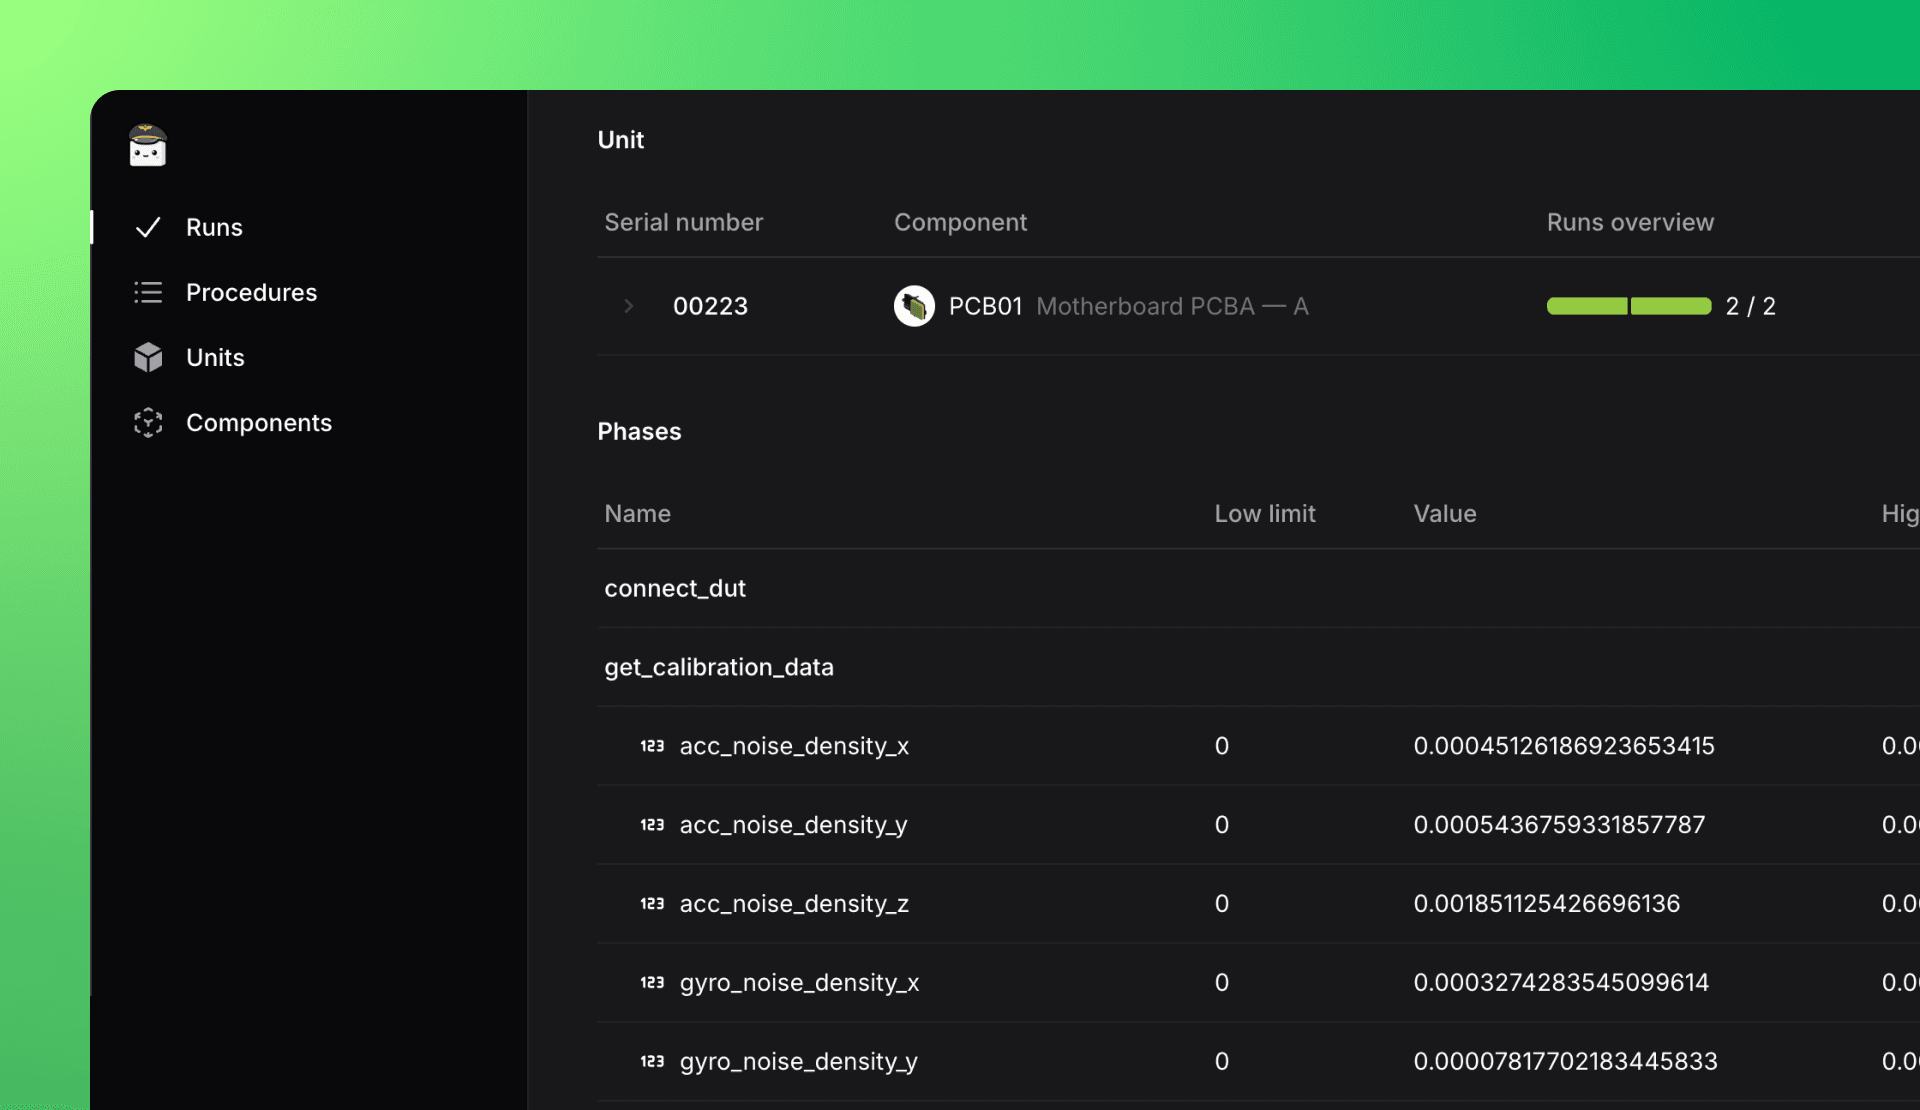Select the get_calibration_data phase row
The image size is (1920, 1110).
(719, 667)
